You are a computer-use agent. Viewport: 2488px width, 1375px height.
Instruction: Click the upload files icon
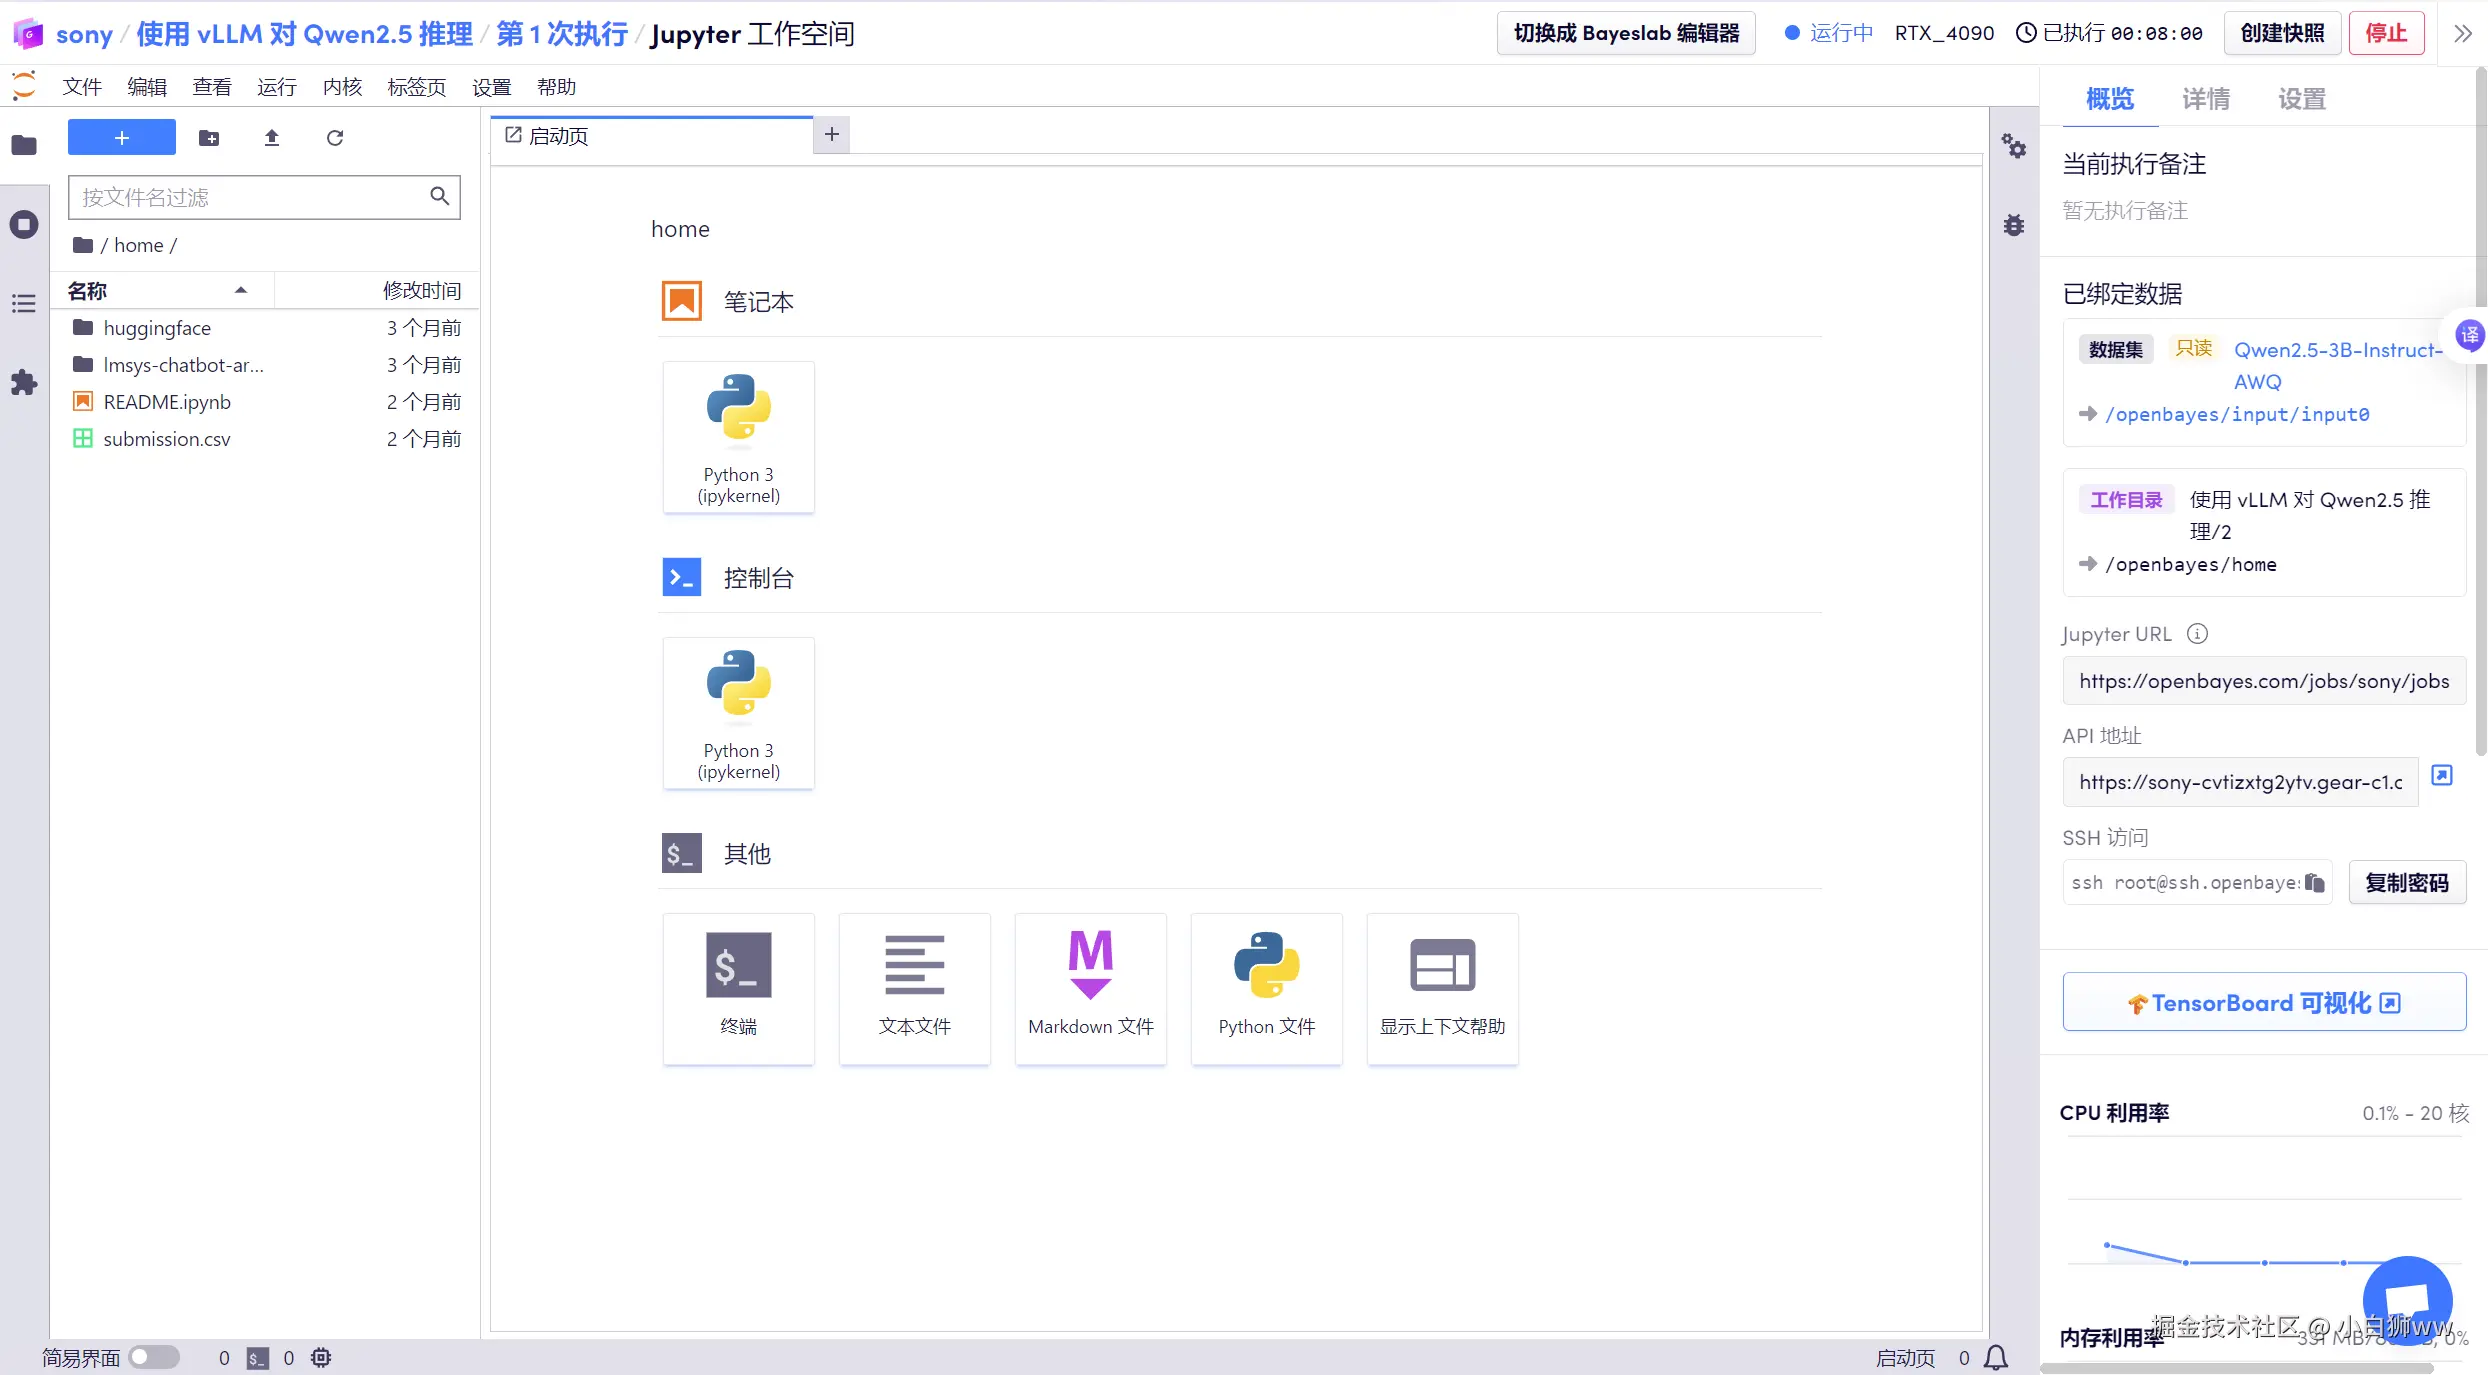pos(271,138)
